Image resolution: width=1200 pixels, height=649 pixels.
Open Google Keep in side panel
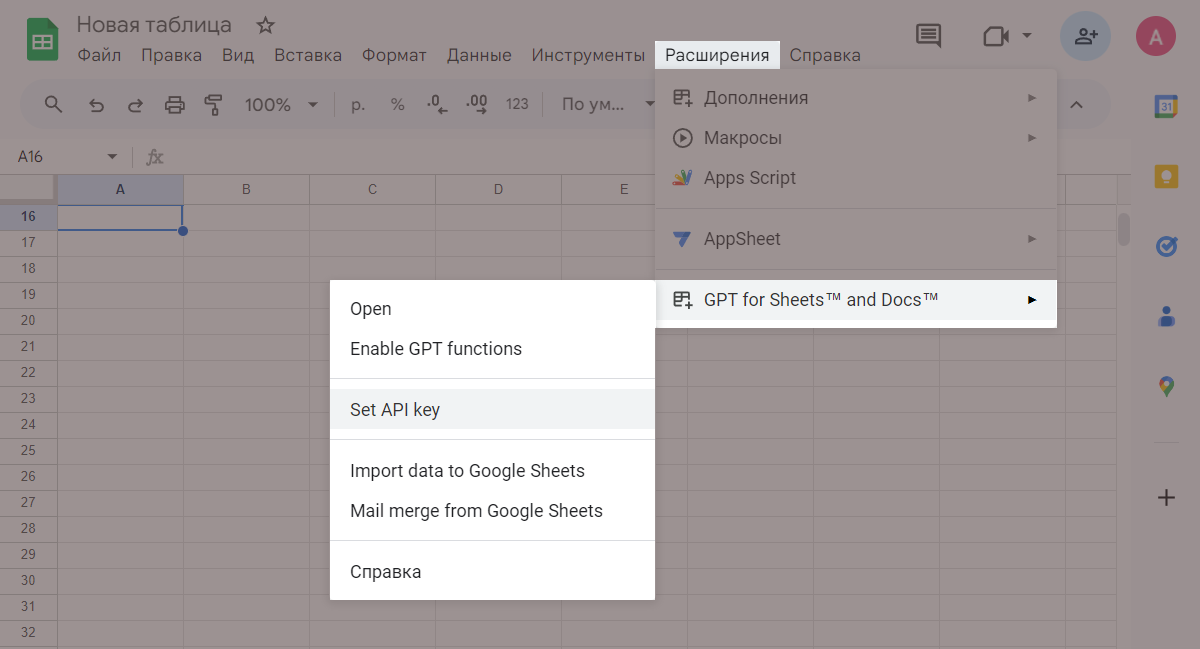click(1165, 176)
